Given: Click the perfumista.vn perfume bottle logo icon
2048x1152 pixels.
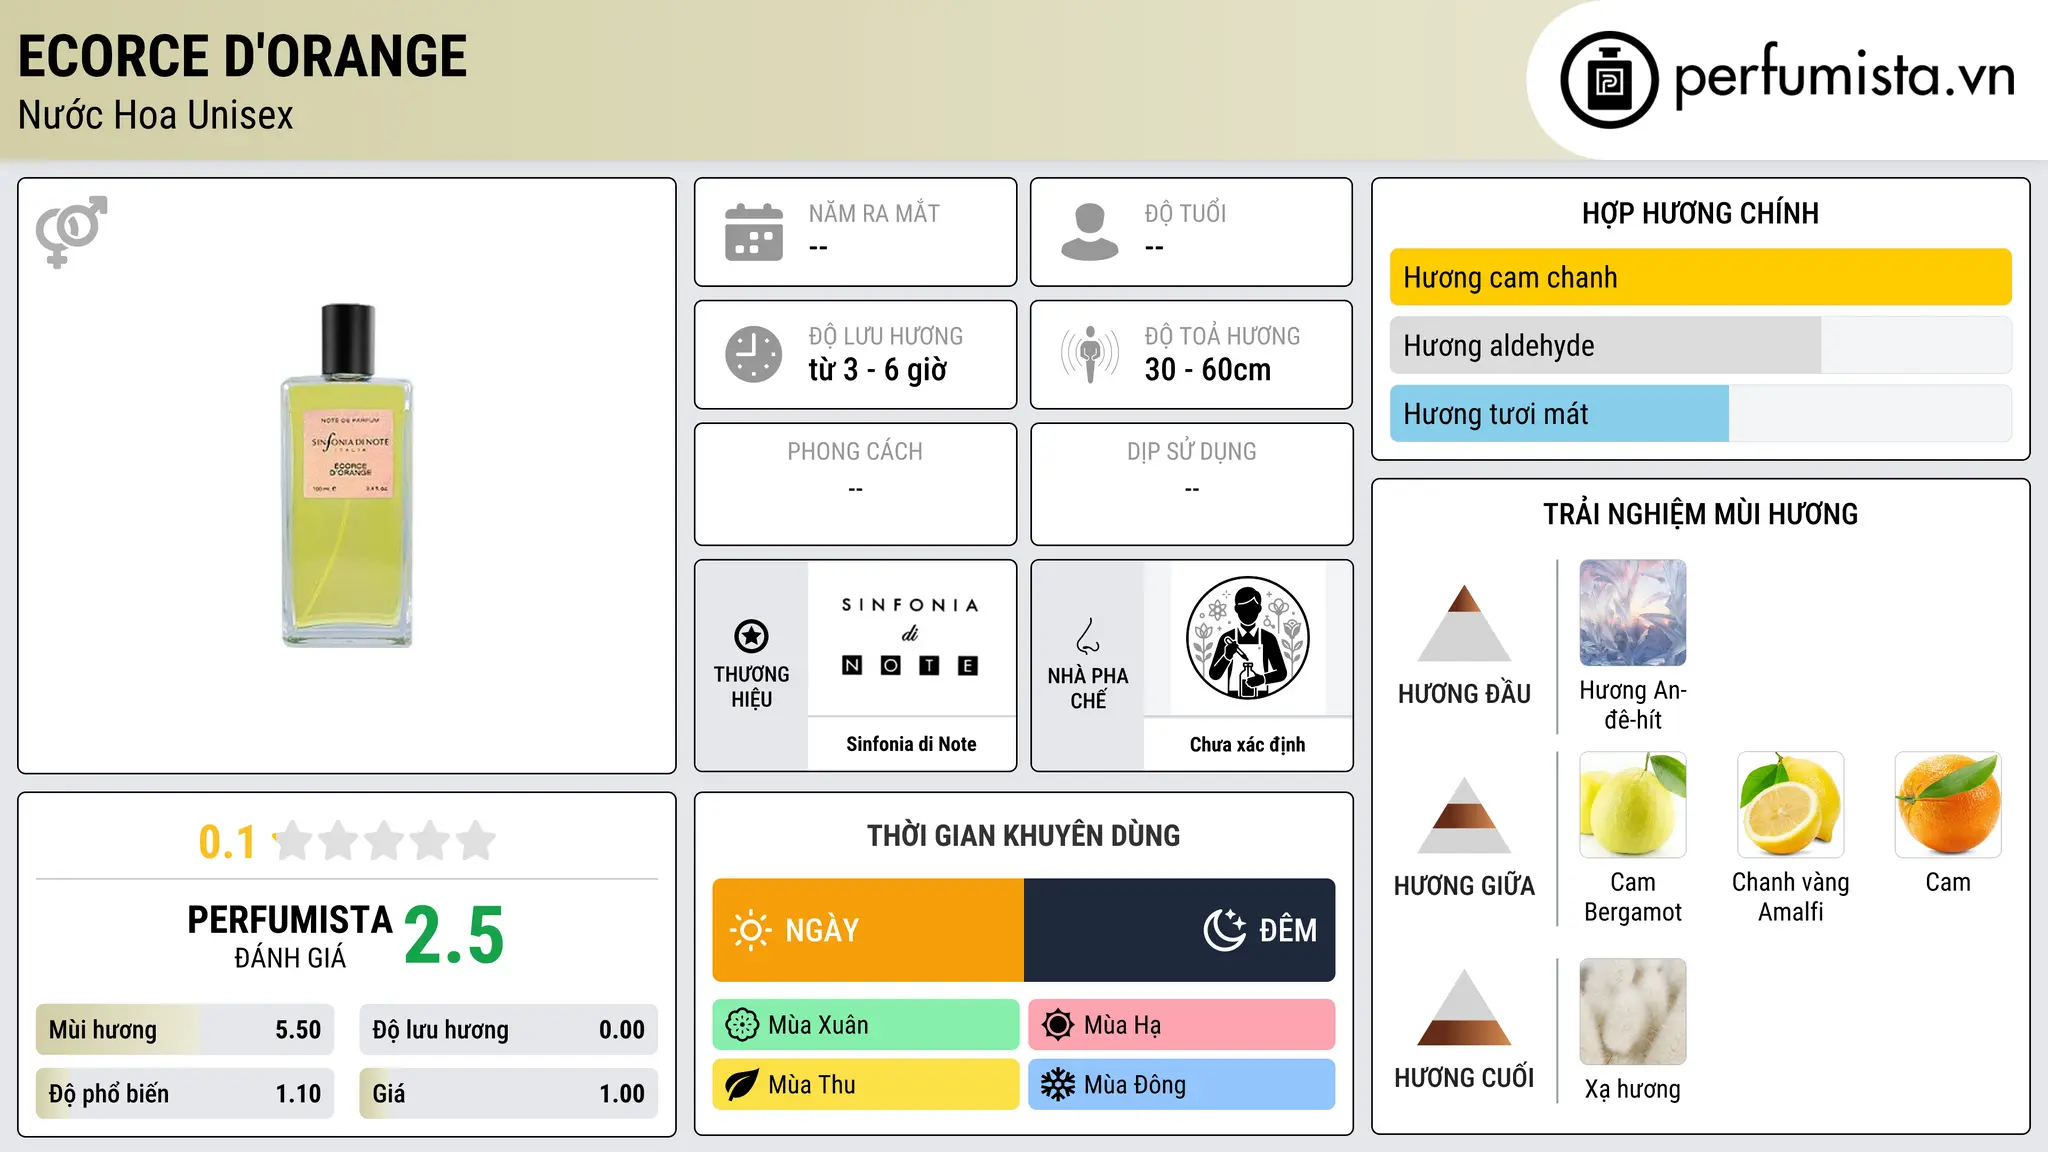Looking at the screenshot, I should pos(1609,80).
